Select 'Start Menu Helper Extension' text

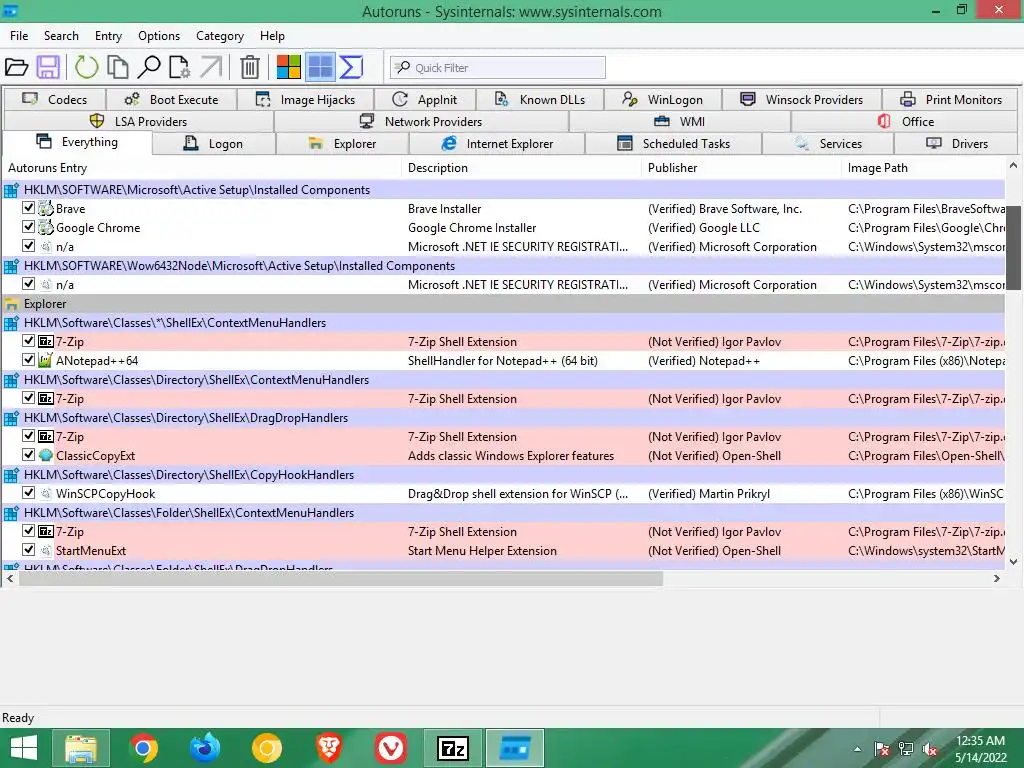(x=483, y=551)
